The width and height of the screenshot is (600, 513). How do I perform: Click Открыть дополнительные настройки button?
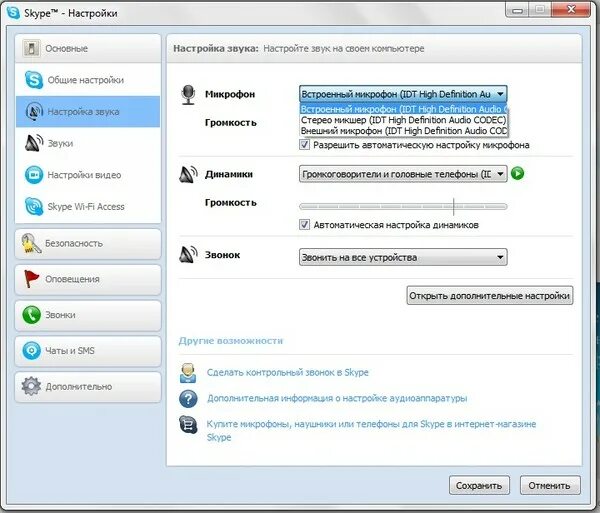[x=490, y=296]
